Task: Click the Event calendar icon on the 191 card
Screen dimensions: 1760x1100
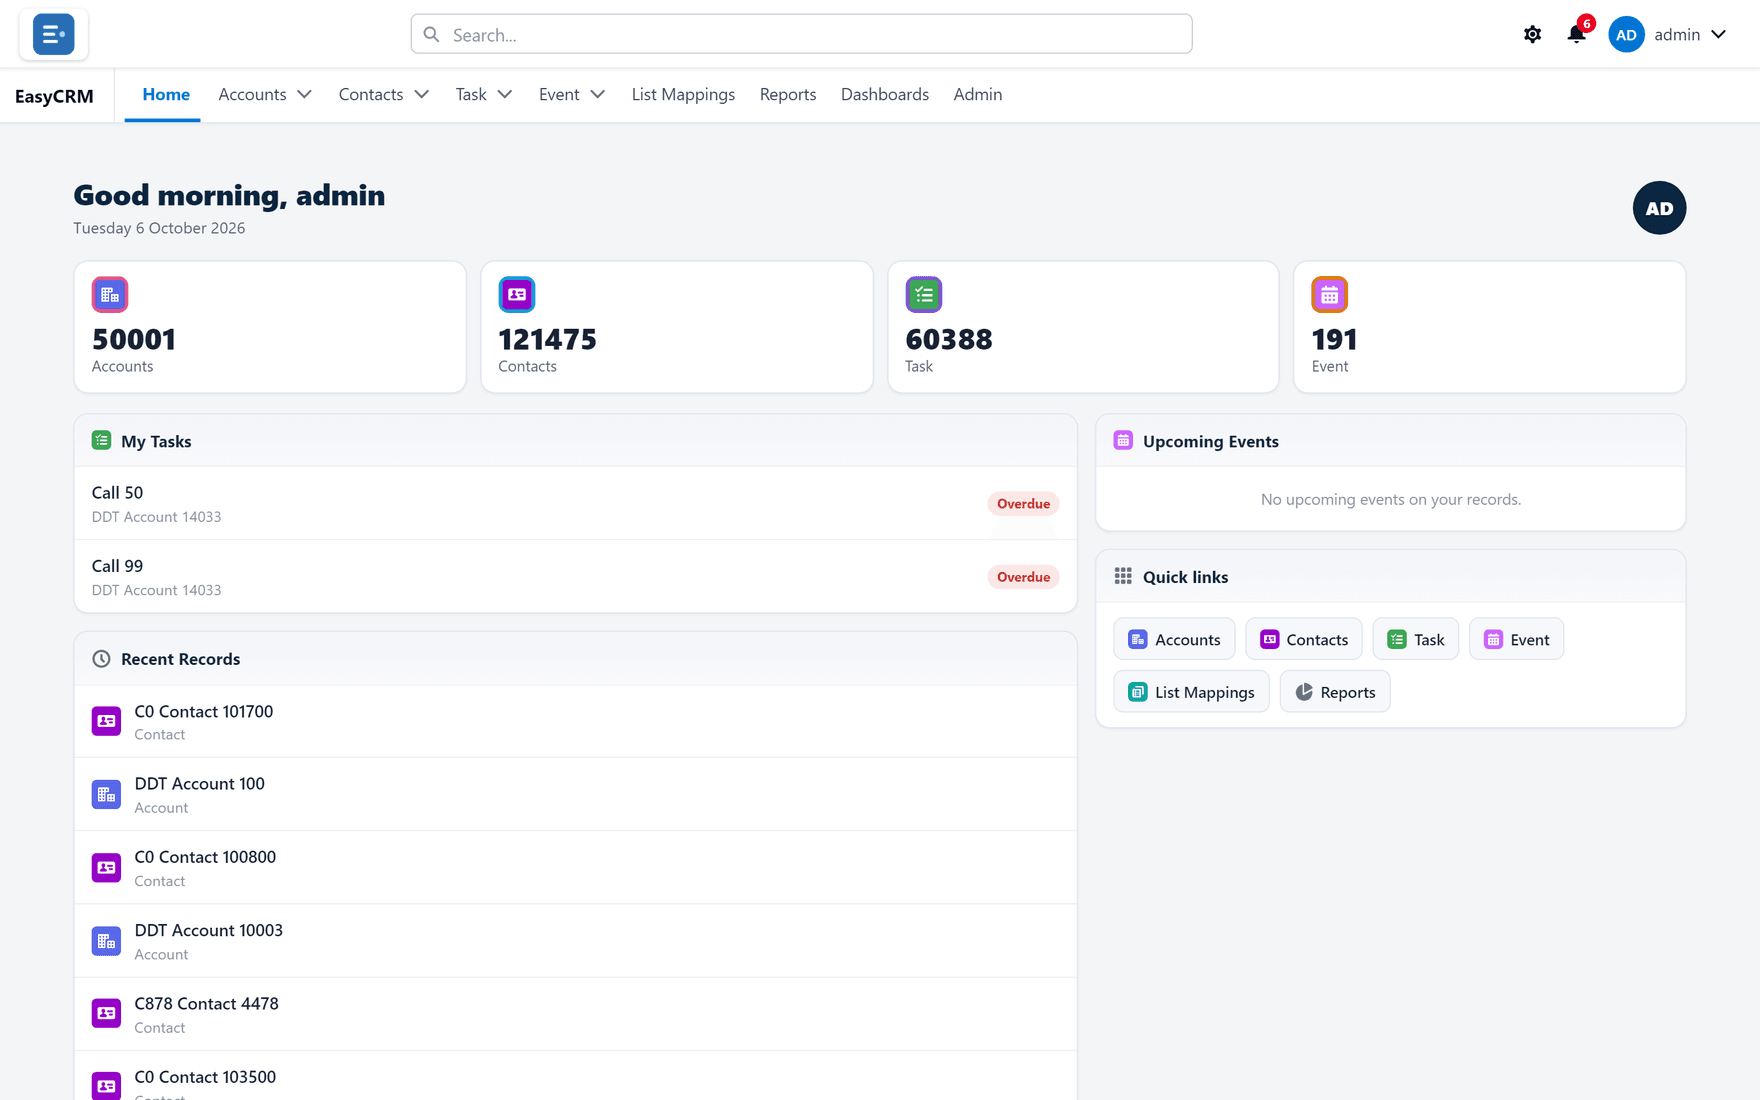Action: tap(1329, 295)
